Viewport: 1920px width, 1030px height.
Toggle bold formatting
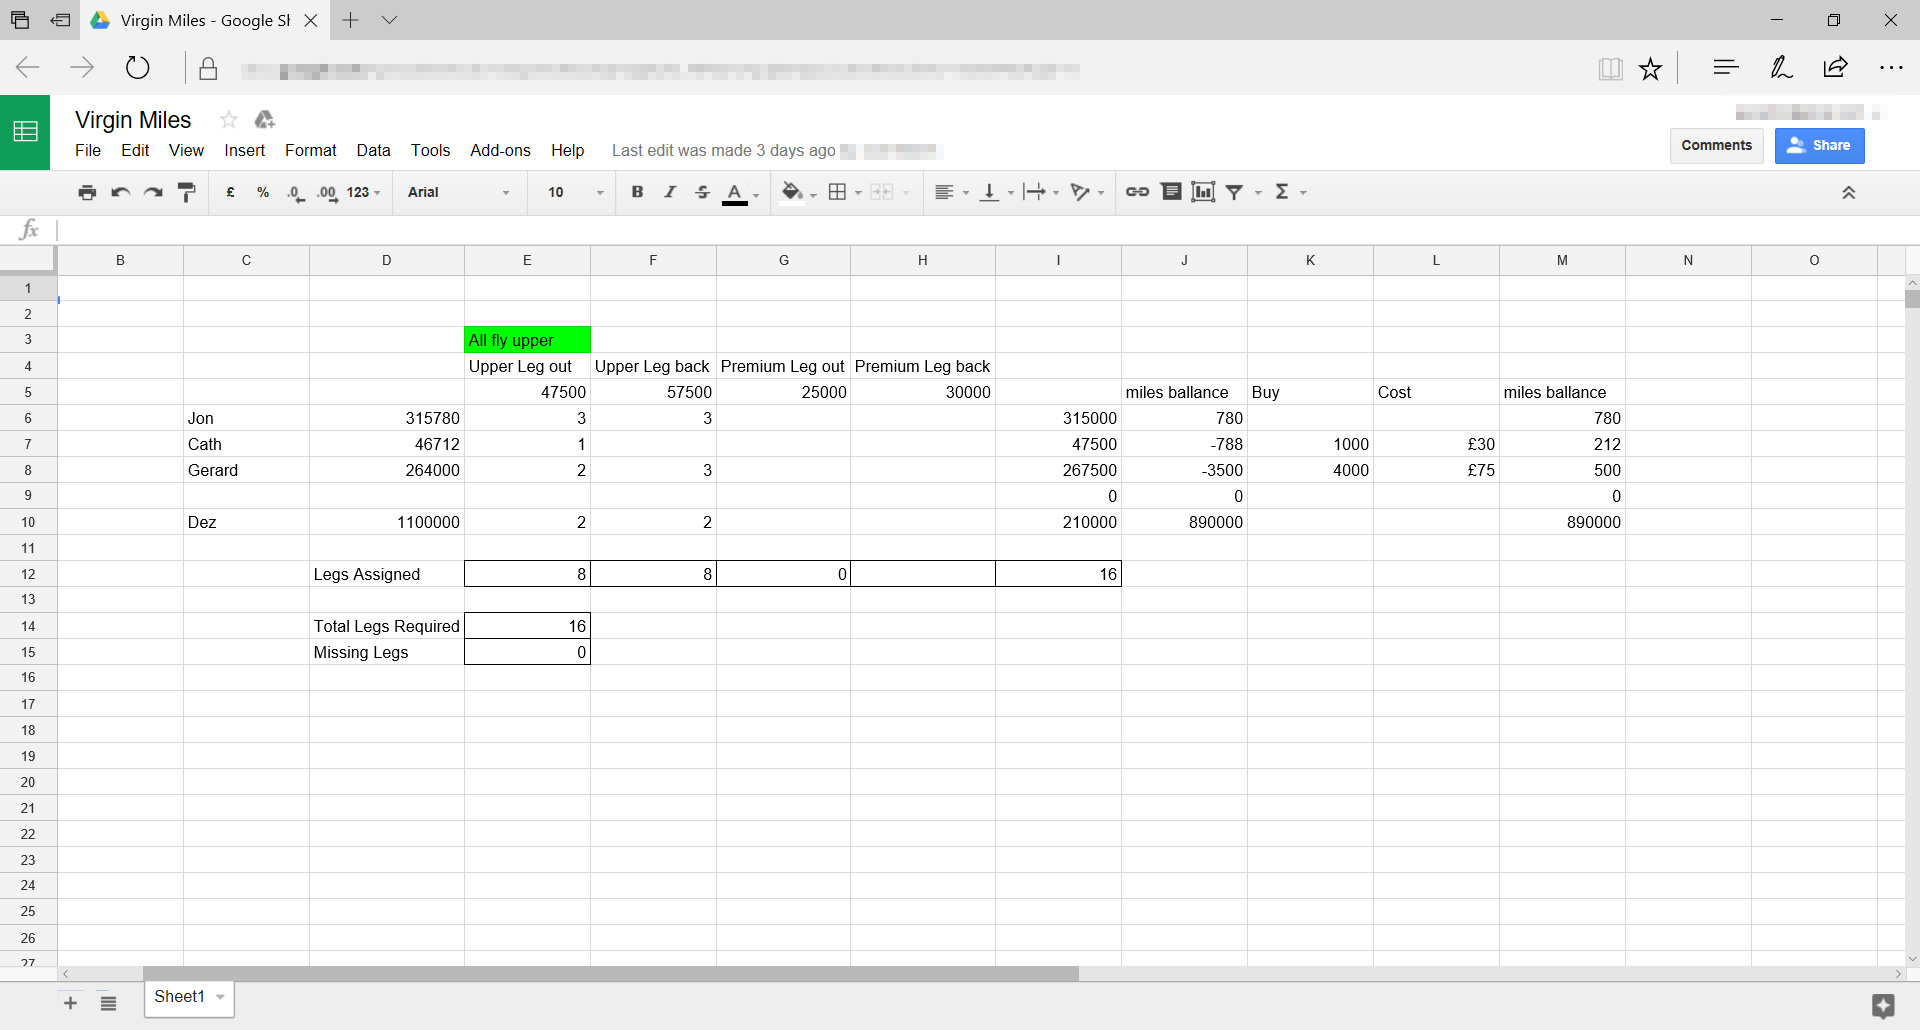[637, 192]
